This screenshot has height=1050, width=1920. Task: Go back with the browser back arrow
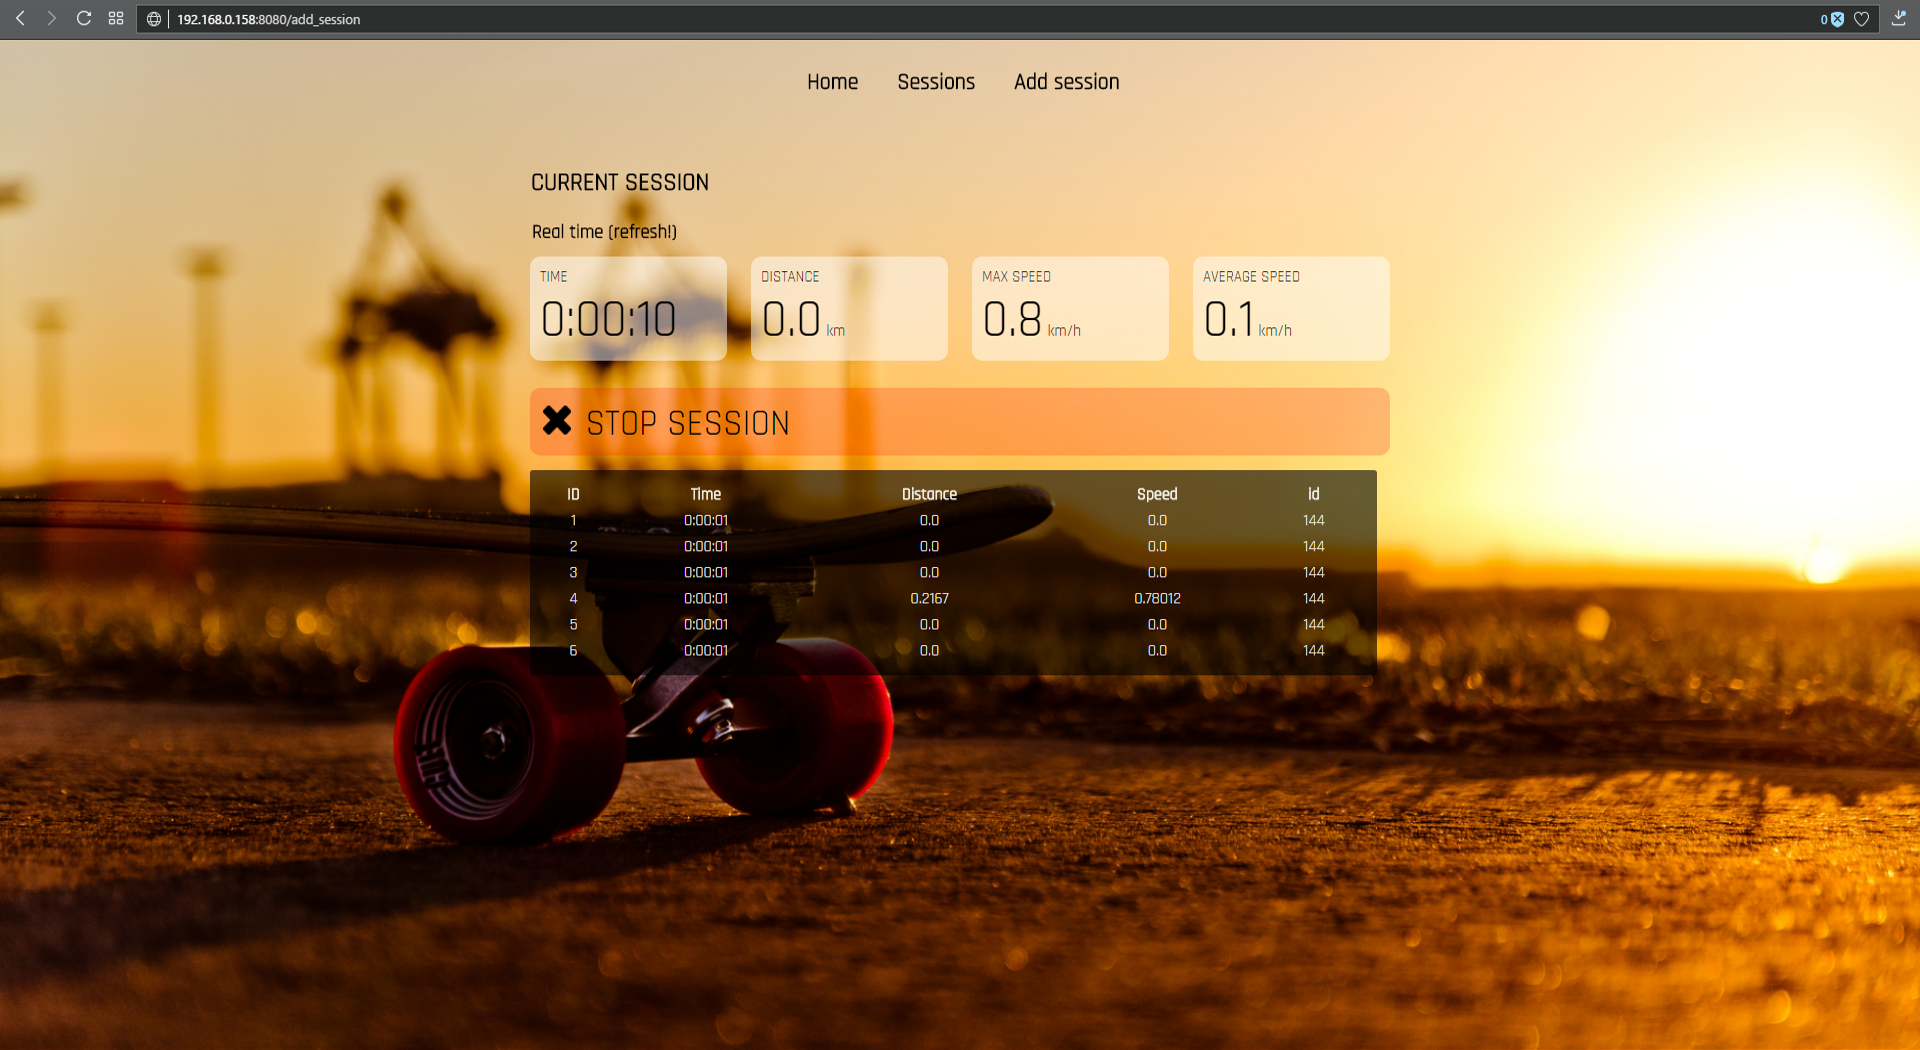point(20,18)
